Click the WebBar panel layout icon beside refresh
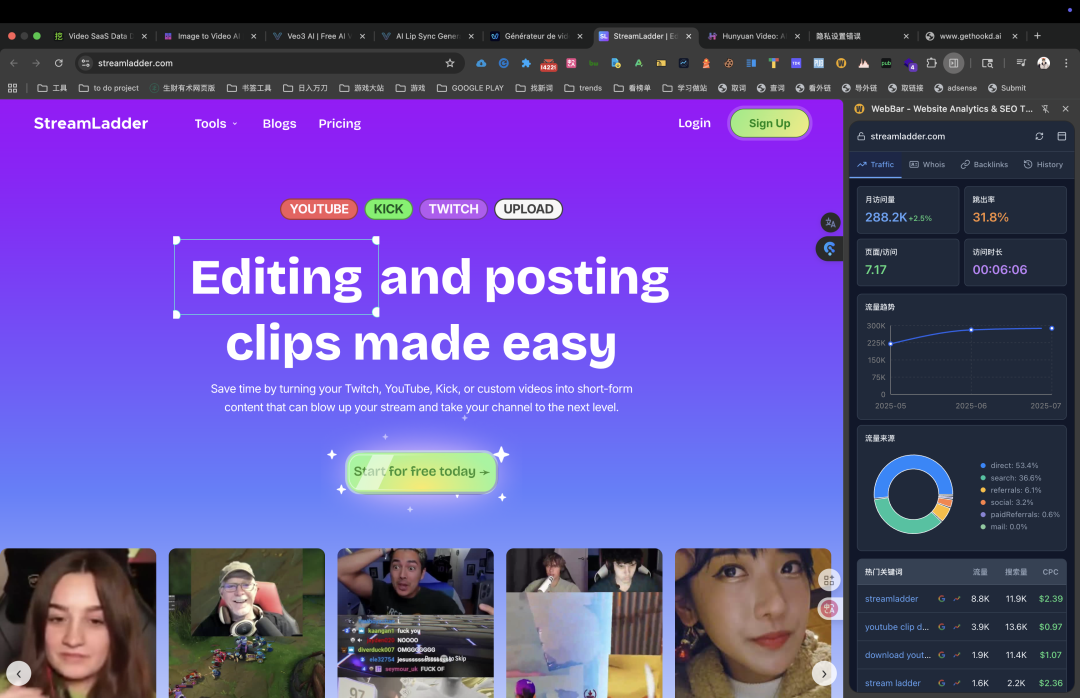The height and width of the screenshot is (698, 1080). [x=1061, y=136]
